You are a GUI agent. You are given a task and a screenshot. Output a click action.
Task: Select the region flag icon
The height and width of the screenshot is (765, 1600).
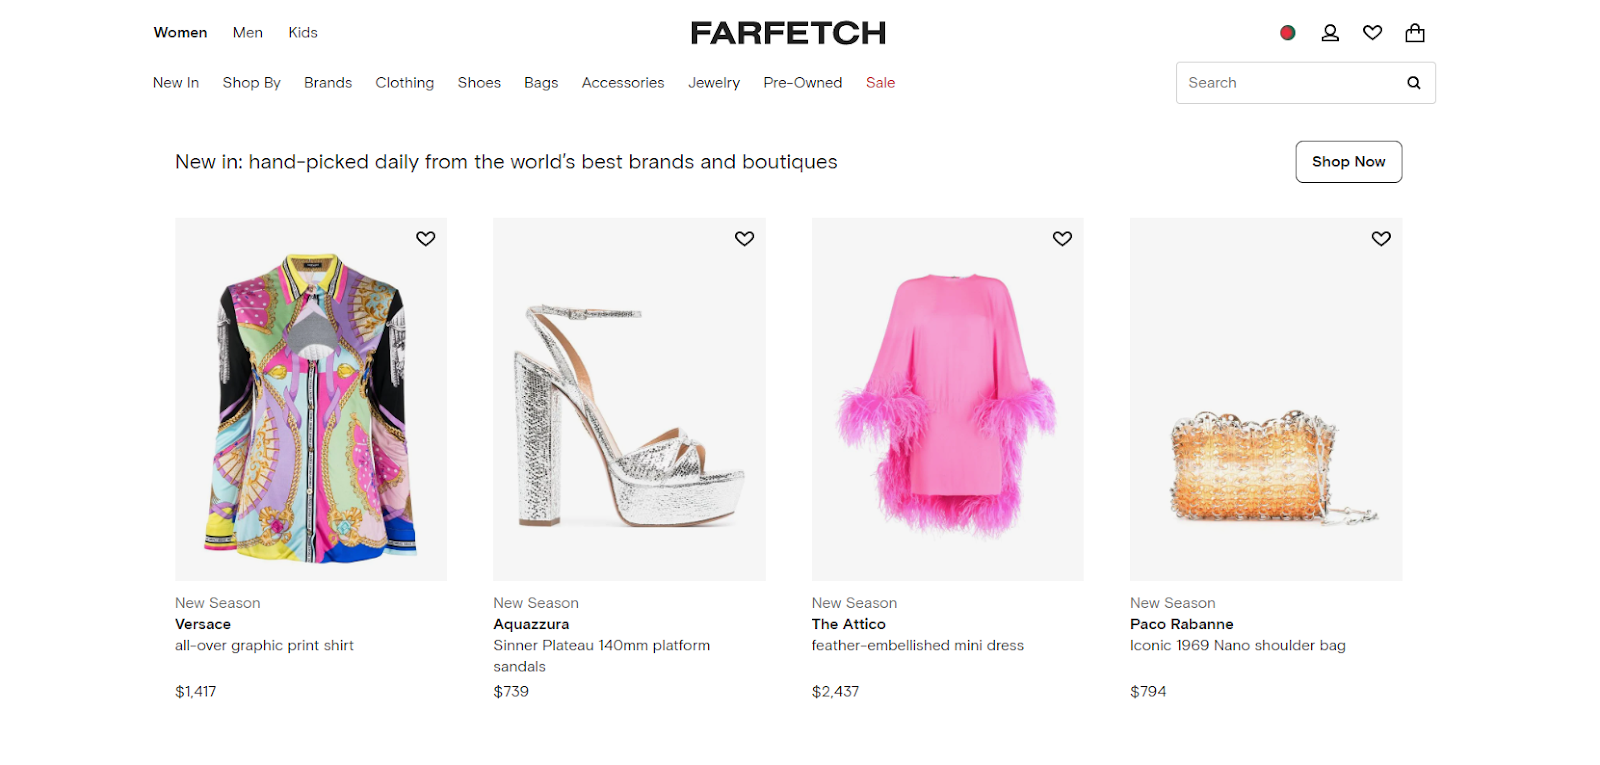pyautogui.click(x=1288, y=33)
